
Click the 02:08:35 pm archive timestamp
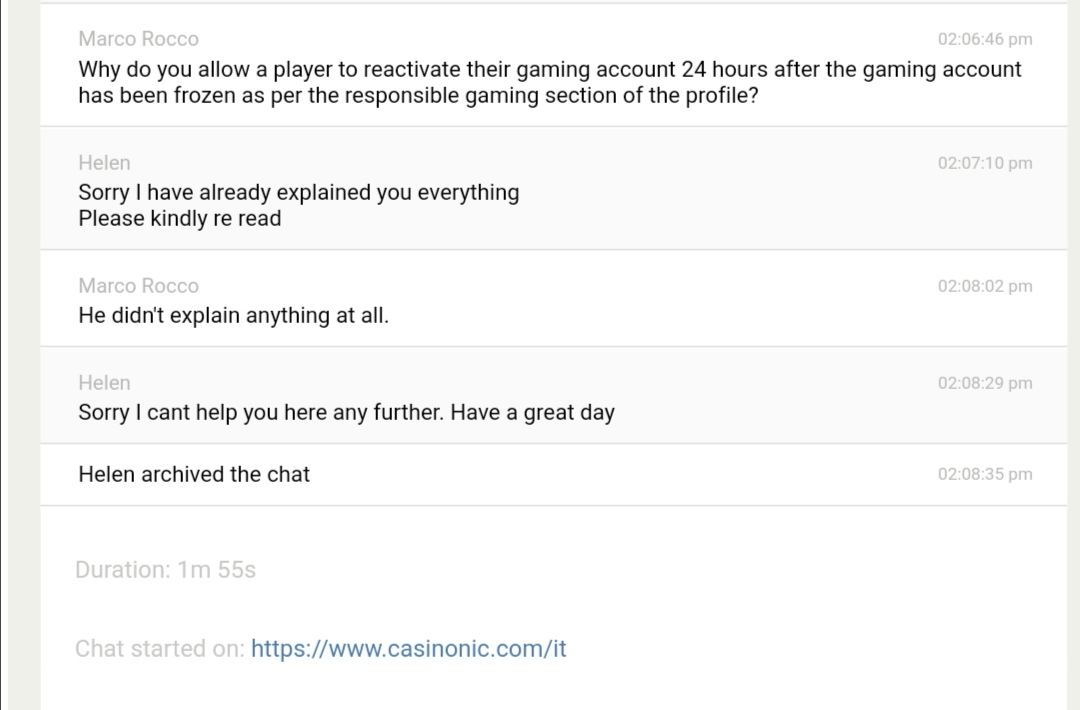(x=984, y=474)
